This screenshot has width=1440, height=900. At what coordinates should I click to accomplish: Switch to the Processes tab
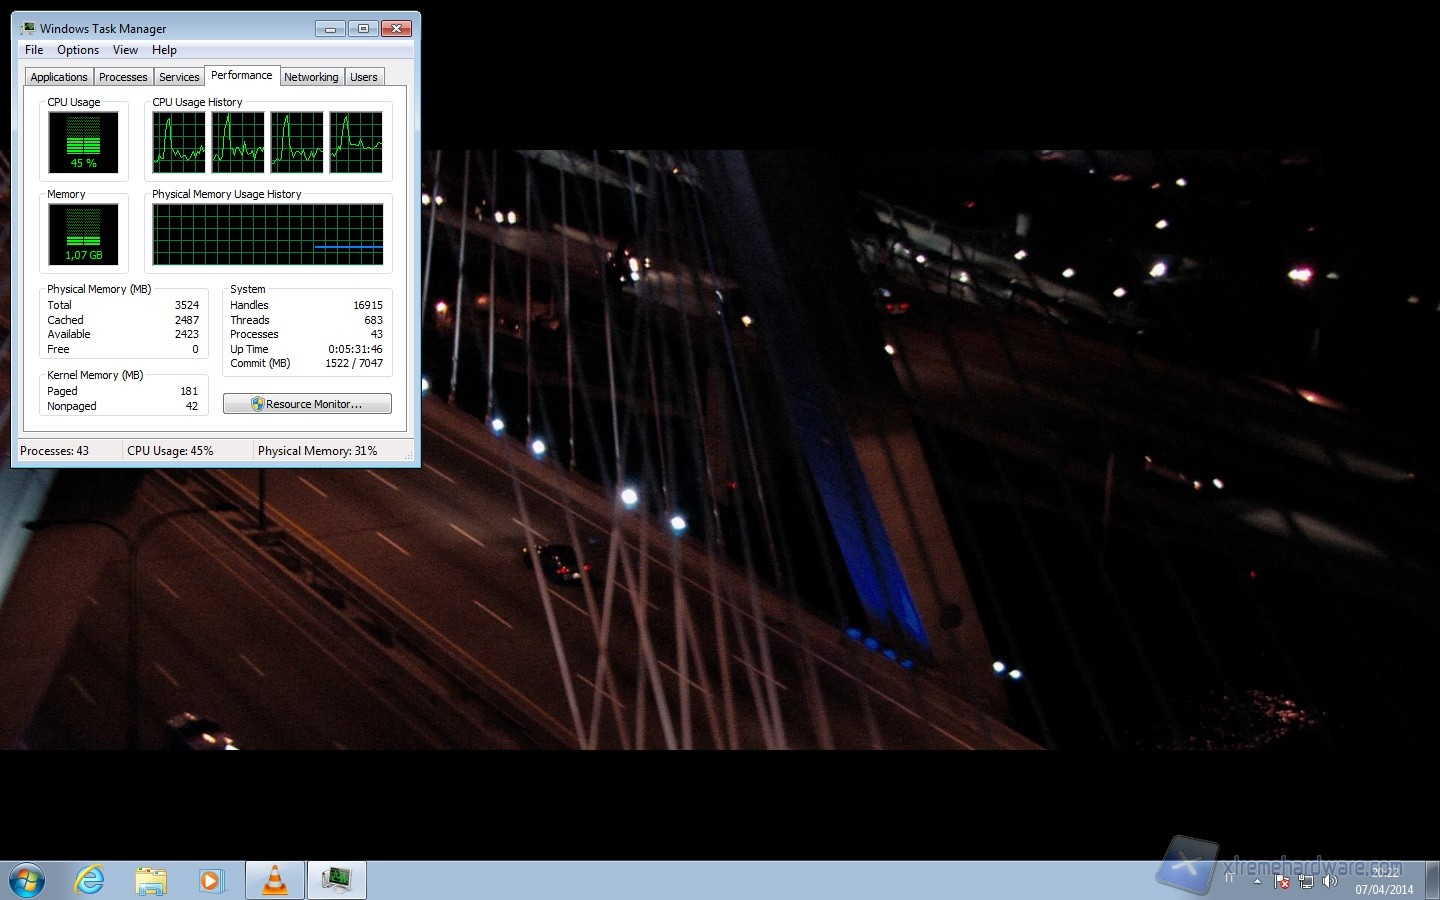point(123,77)
